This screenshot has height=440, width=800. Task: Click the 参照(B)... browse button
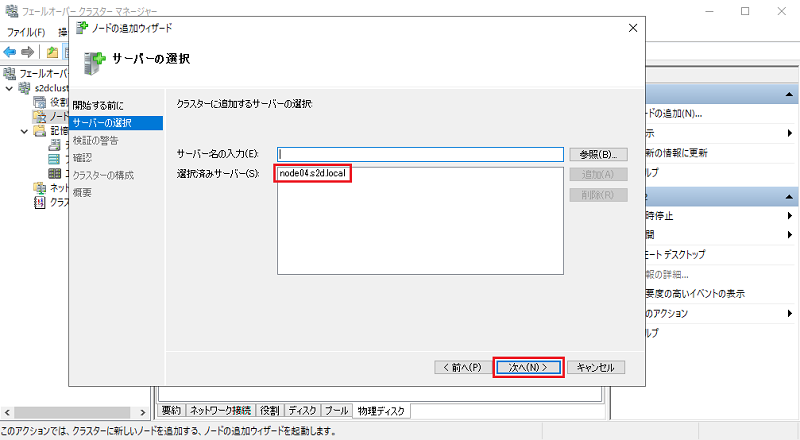pos(598,154)
